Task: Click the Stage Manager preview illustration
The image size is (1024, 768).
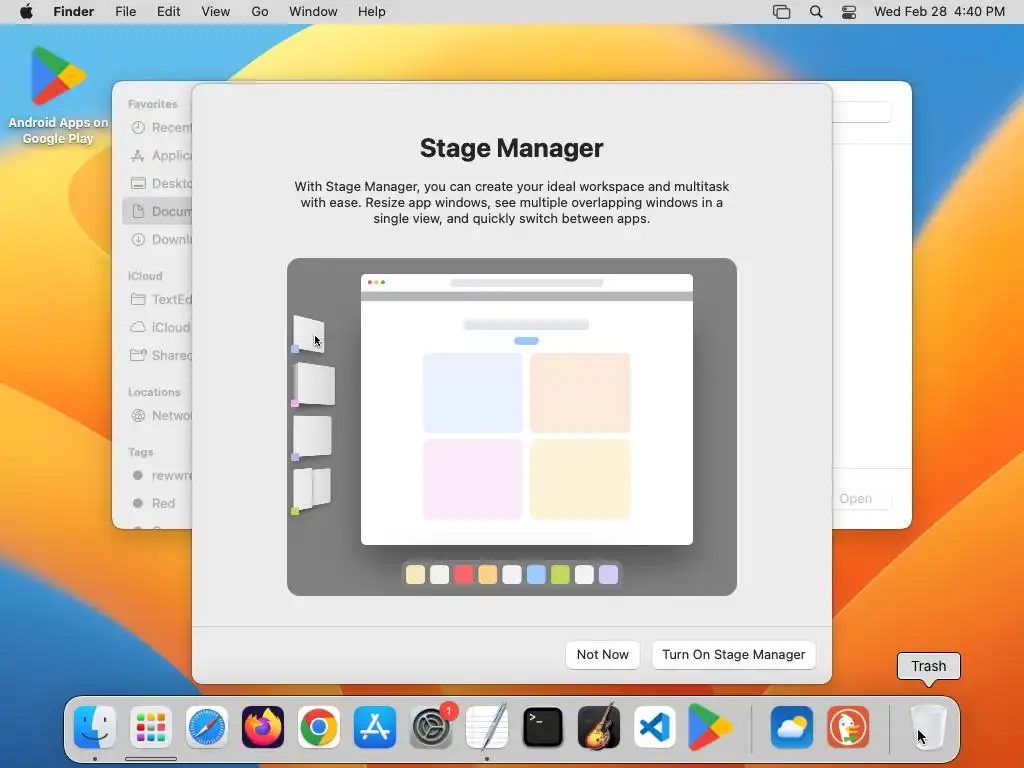Action: point(511,426)
